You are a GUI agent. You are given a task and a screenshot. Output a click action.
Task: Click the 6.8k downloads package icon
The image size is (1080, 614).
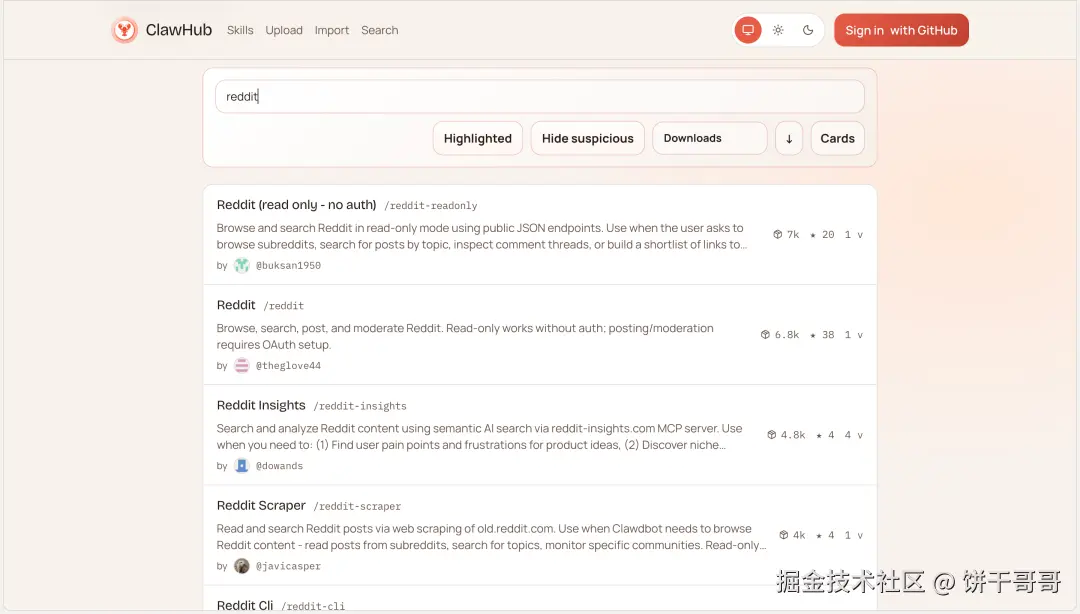[x=765, y=335]
